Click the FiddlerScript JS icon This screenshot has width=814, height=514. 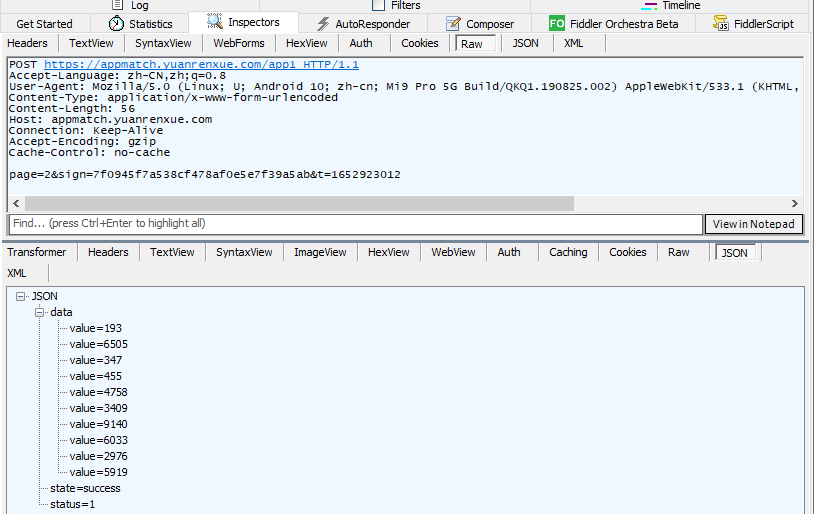click(x=721, y=23)
